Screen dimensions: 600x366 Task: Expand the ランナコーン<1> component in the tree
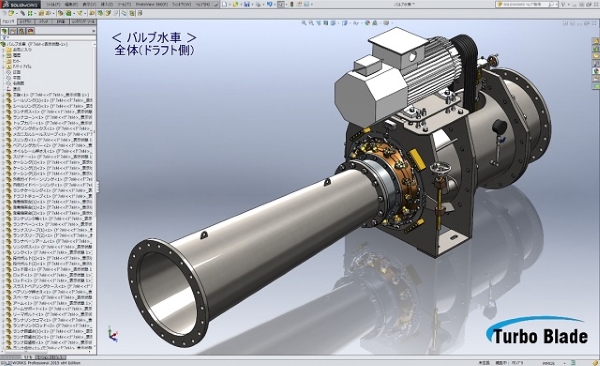click(3, 117)
